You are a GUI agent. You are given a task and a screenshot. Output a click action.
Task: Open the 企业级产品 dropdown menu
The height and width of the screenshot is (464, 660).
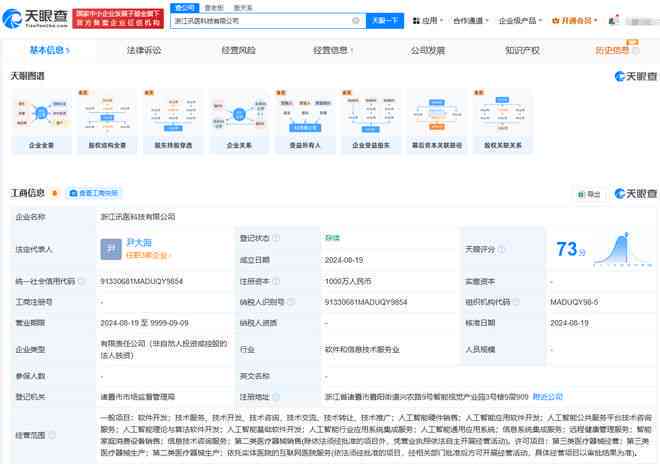520,20
